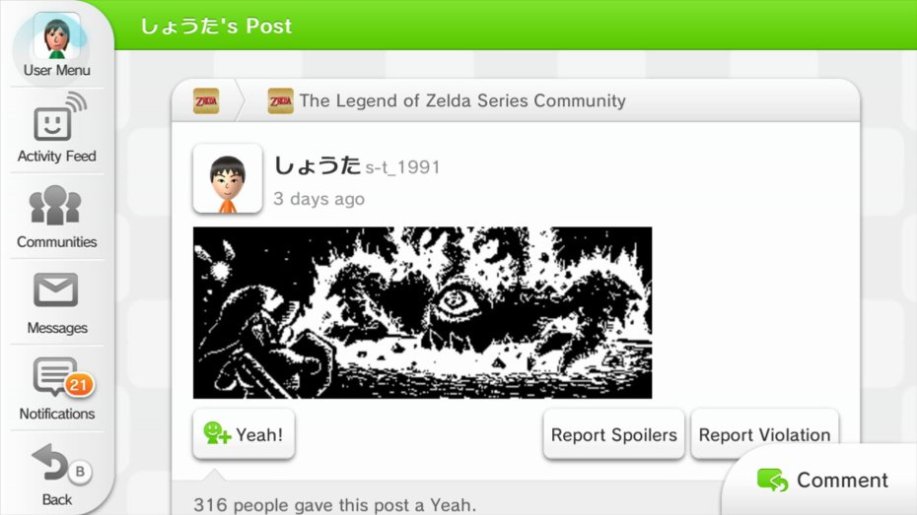This screenshot has height=515, width=917.
Task: Click the B button badge beside Back
Action: point(80,471)
